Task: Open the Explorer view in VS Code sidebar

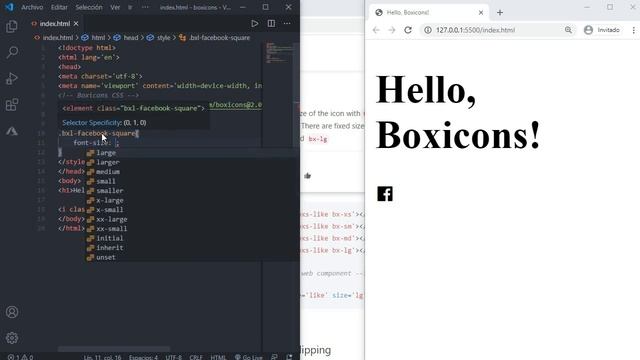Action: click(x=12, y=26)
